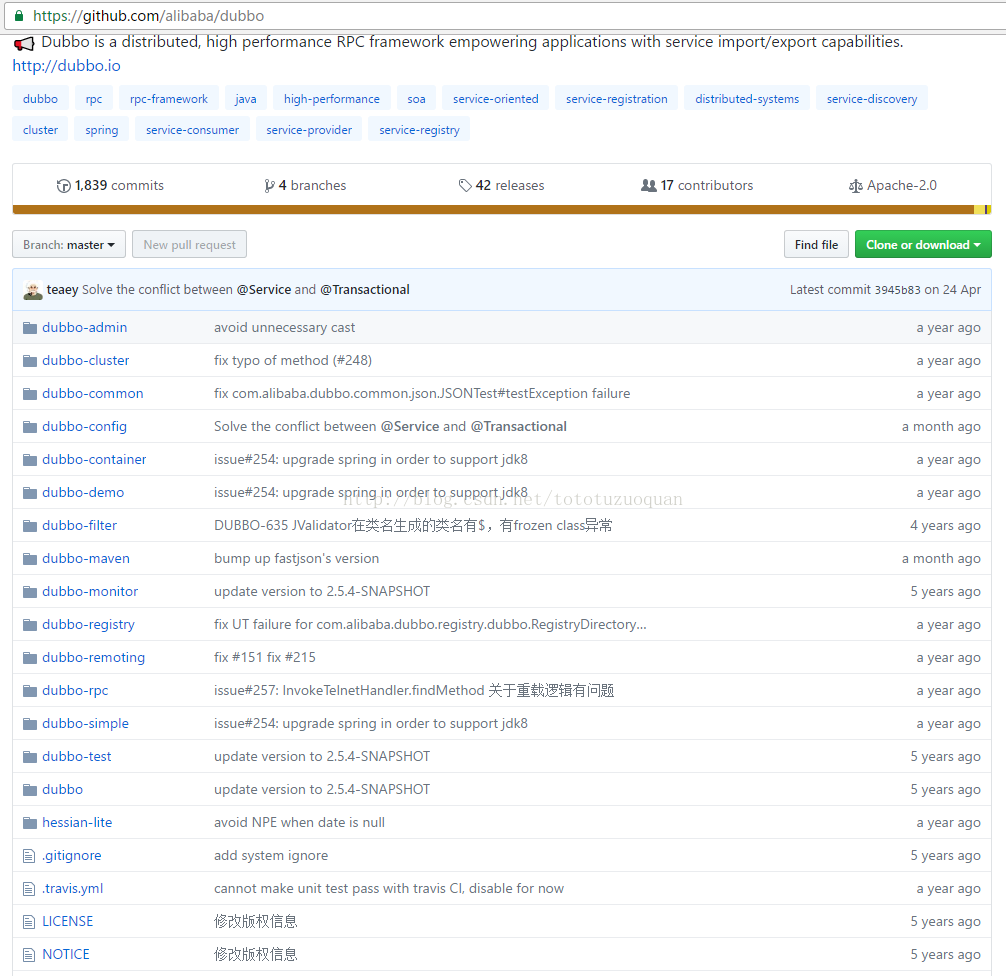Select the distributed-systems topic tag
1006x976 pixels.
coord(747,99)
